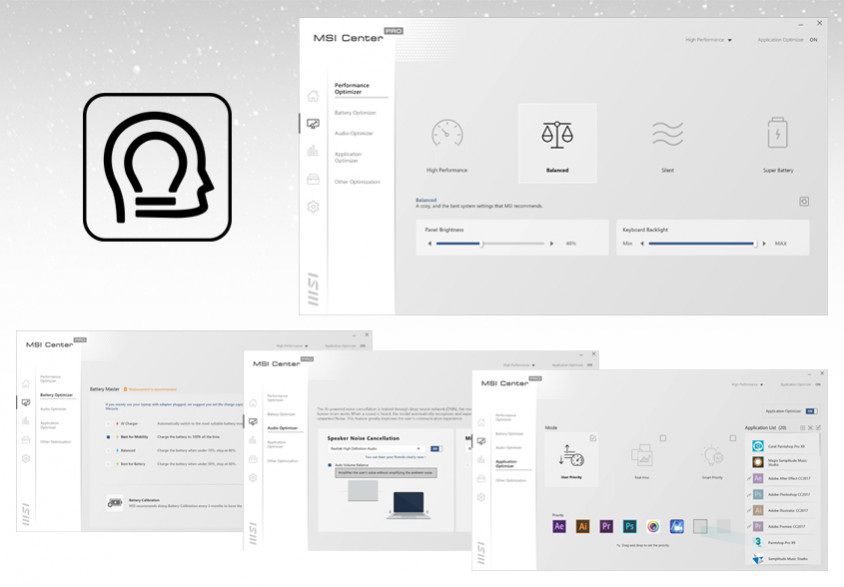Select the monitor Features icon in the Performance Optimizer window
Viewport: 844px width, 587px height.
pyautogui.click(x=313, y=124)
